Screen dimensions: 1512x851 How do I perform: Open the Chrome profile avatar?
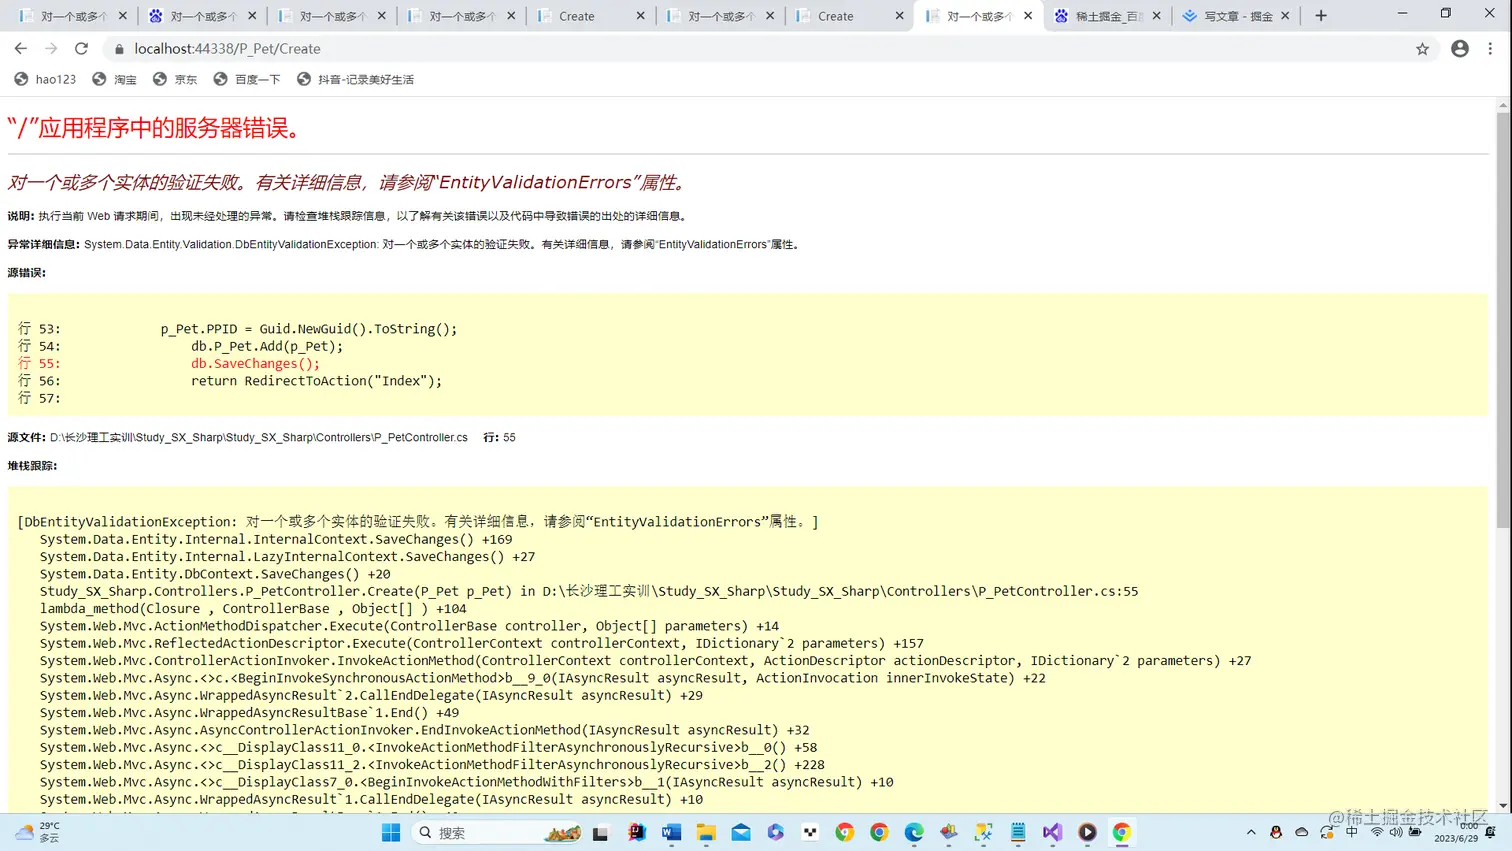pyautogui.click(x=1461, y=48)
